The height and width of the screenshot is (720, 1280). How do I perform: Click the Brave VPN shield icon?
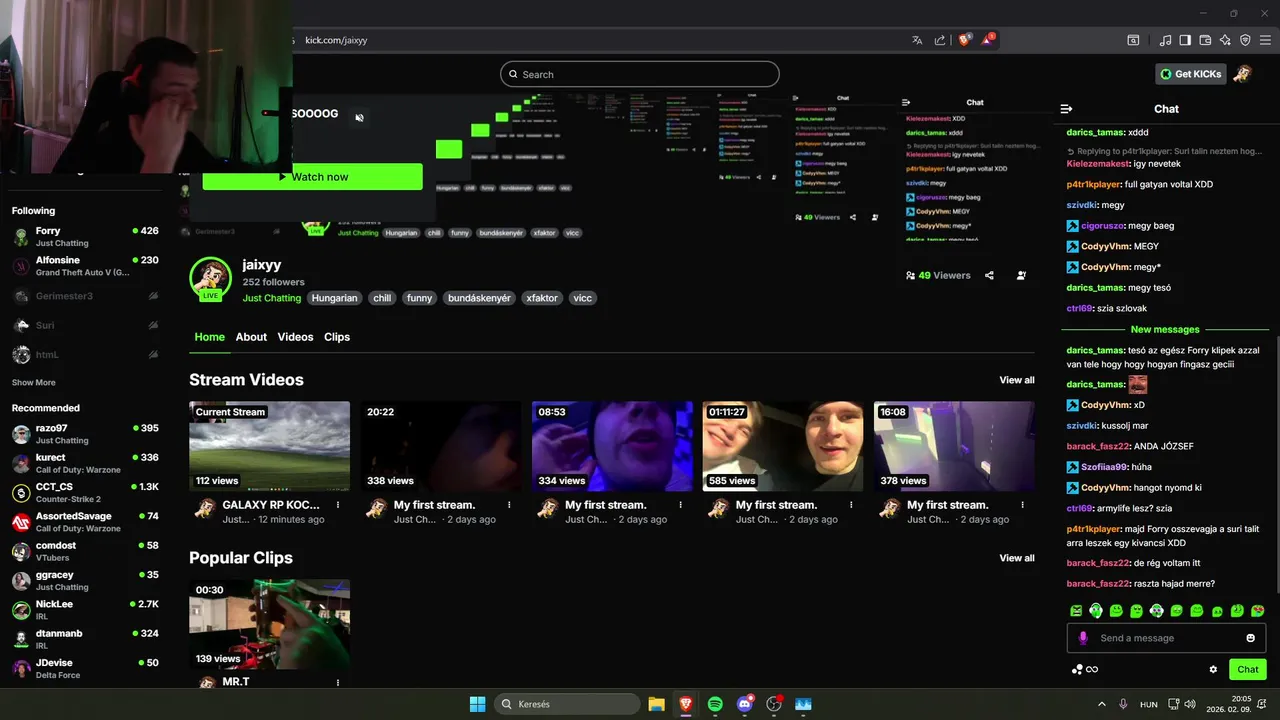1245,40
